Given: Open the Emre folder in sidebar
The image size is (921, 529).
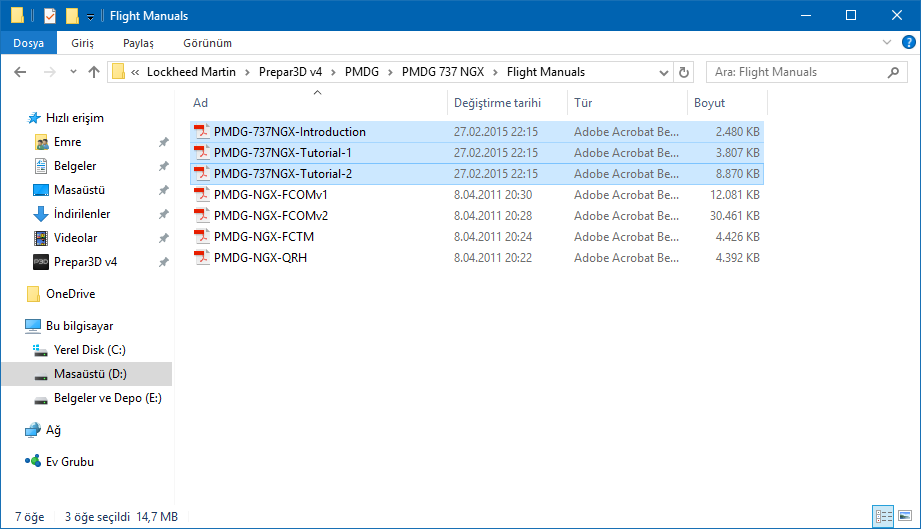Looking at the screenshot, I should 68,142.
